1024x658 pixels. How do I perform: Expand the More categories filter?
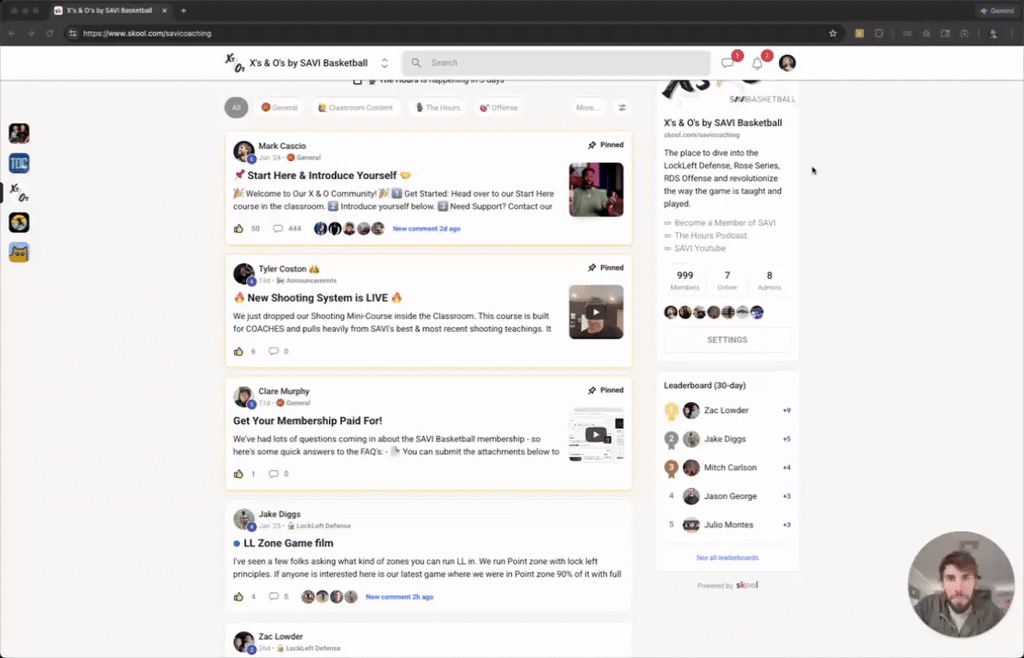[586, 108]
